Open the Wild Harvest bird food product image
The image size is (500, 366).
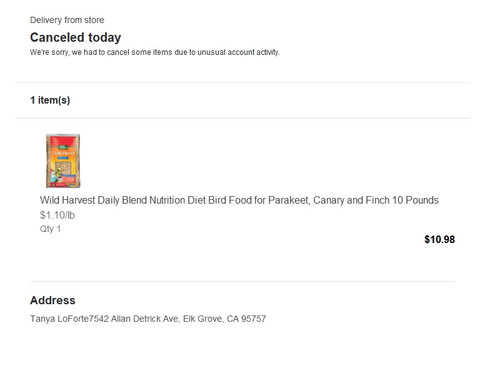click(63, 161)
